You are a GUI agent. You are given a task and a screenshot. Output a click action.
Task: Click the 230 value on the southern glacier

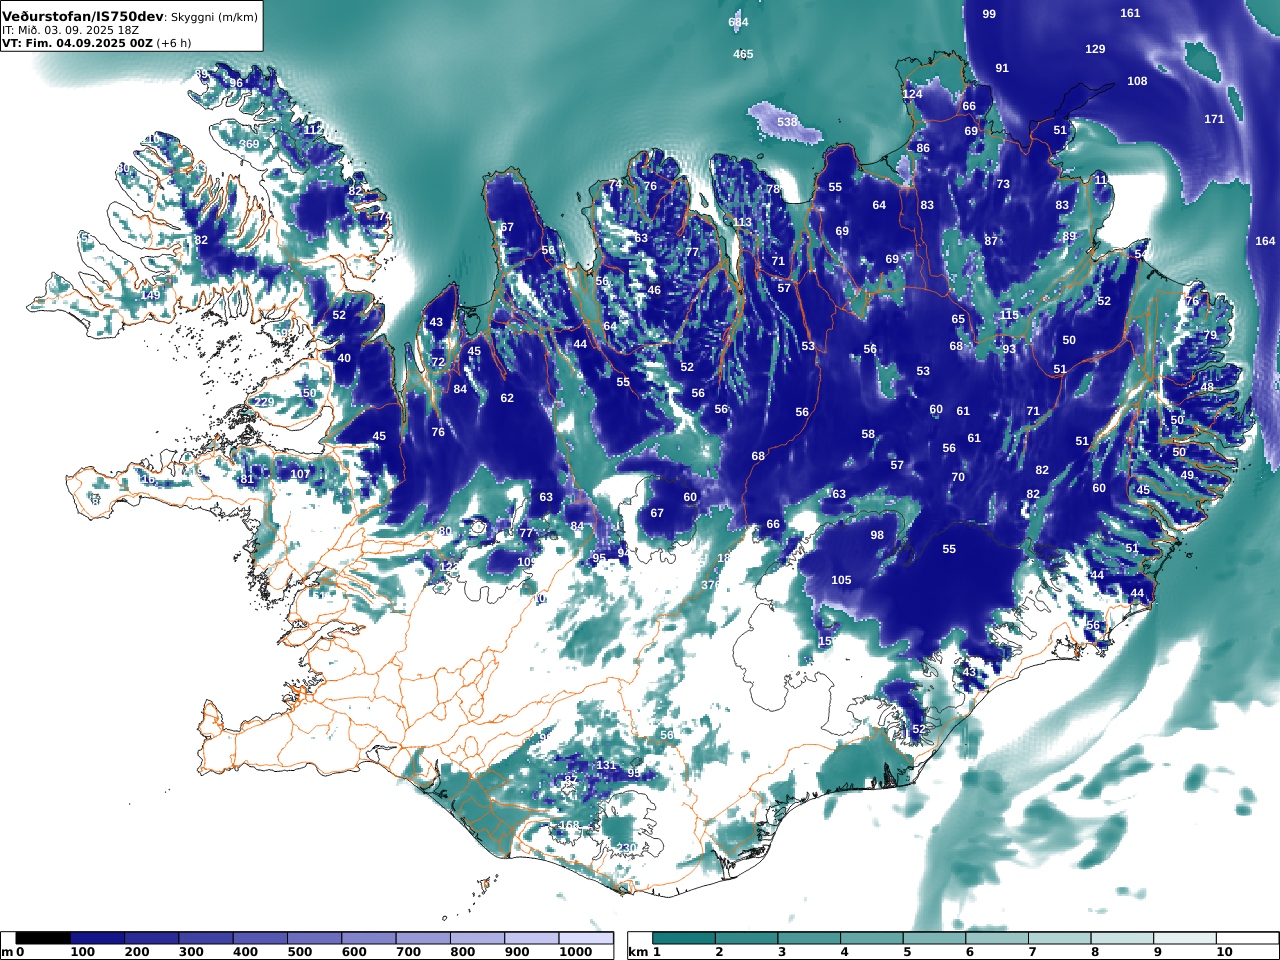point(626,848)
